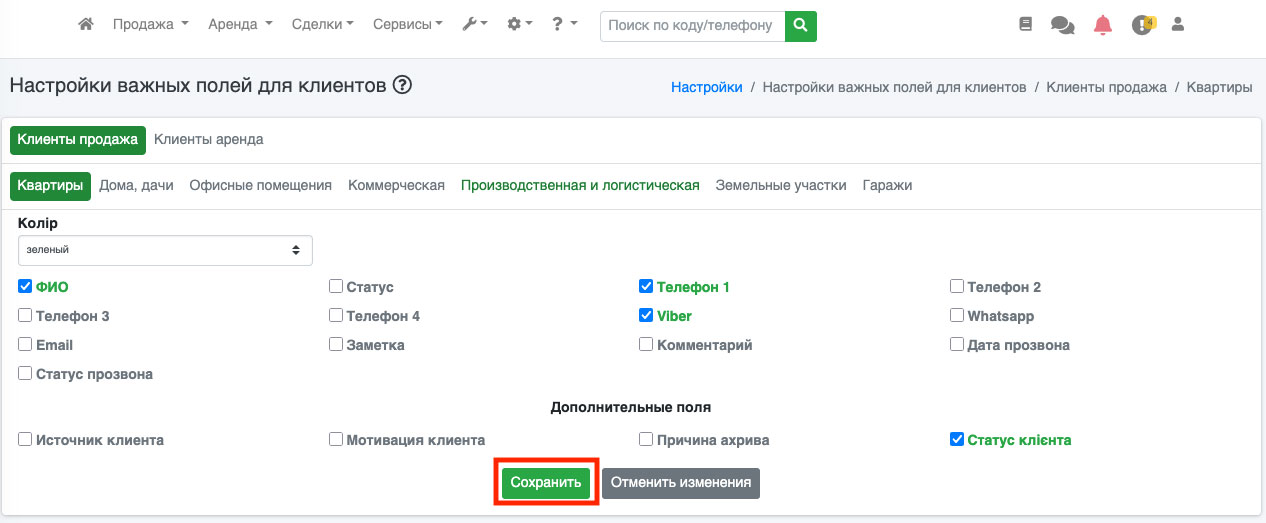Open the gear settings menu
This screenshot has width=1266, height=523.
pos(520,25)
